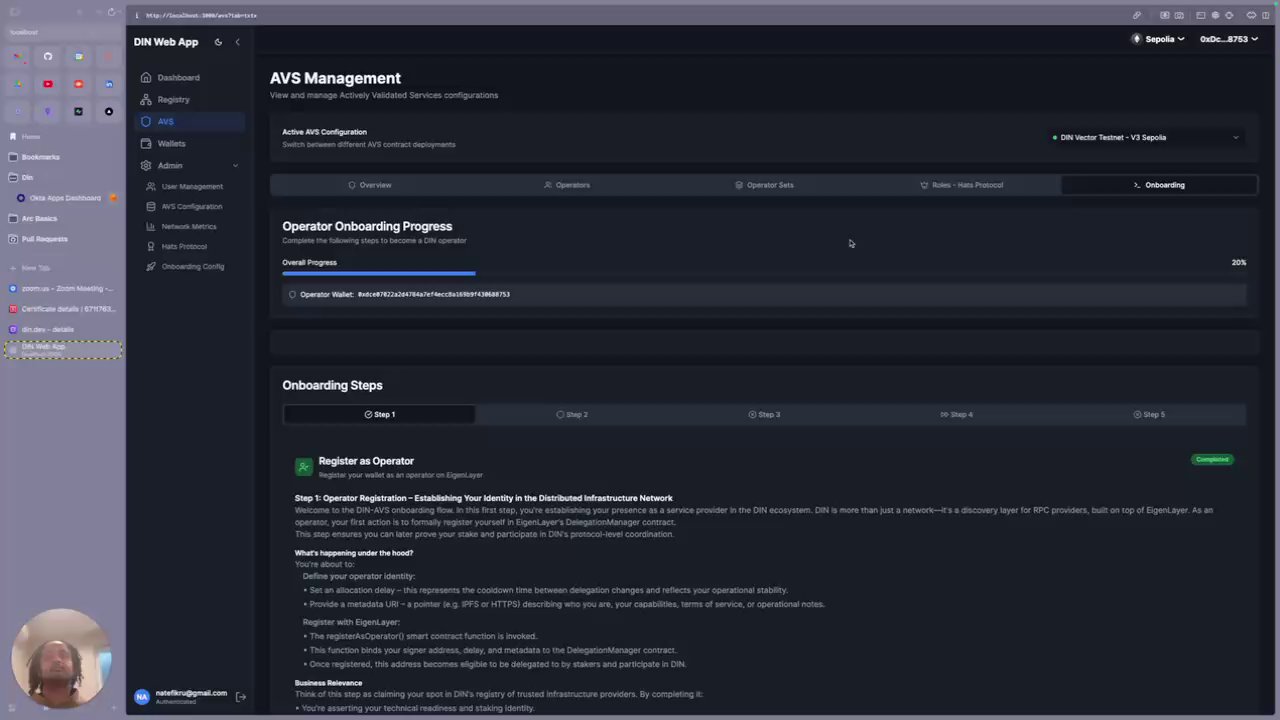Click the natefikru@gmail.com account label

pyautogui.click(x=191, y=693)
